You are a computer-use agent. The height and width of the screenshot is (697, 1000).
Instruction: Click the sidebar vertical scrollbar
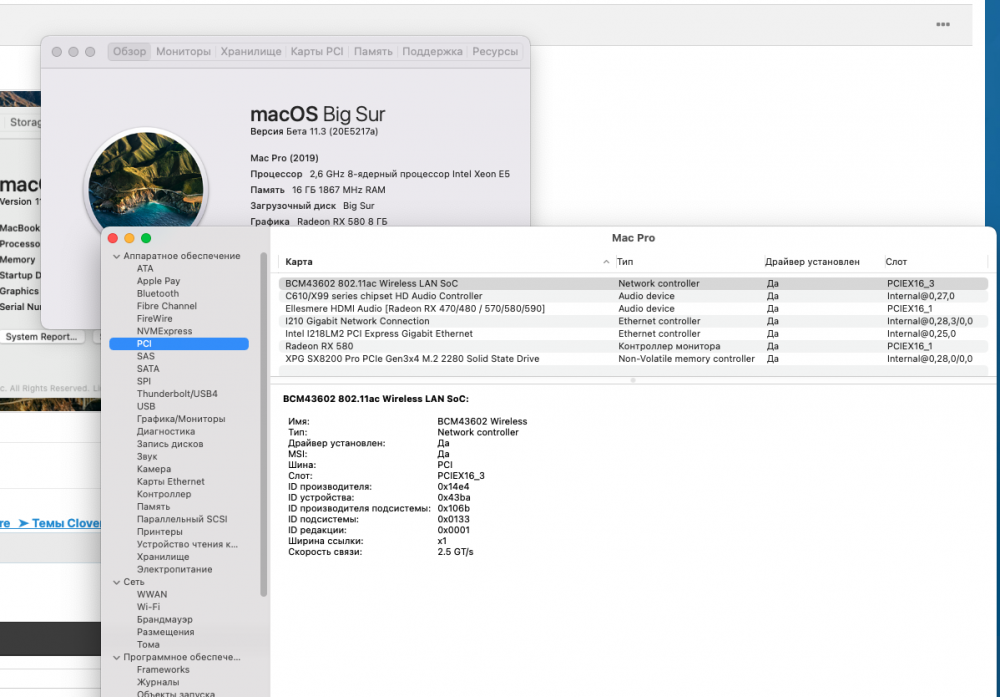pyautogui.click(x=263, y=424)
